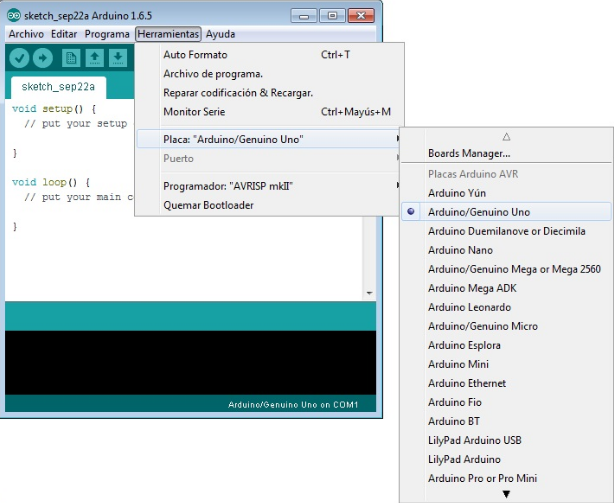614x503 pixels.
Task: Close the Arduino window
Action: pos(361,16)
